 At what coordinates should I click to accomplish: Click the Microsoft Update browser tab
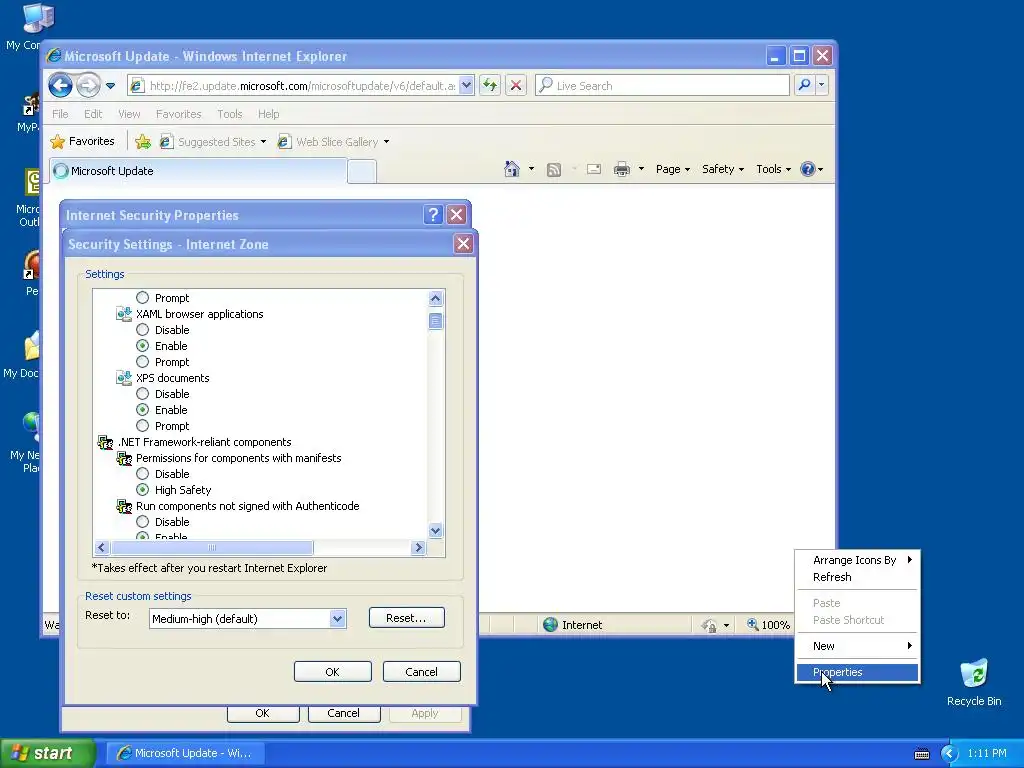pos(198,171)
